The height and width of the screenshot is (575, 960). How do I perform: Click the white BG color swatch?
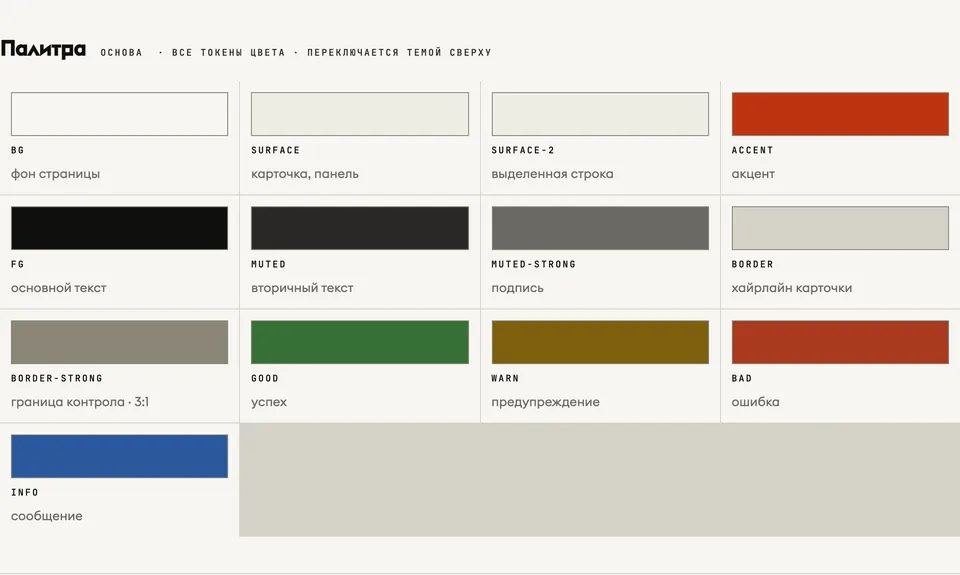tap(119, 114)
